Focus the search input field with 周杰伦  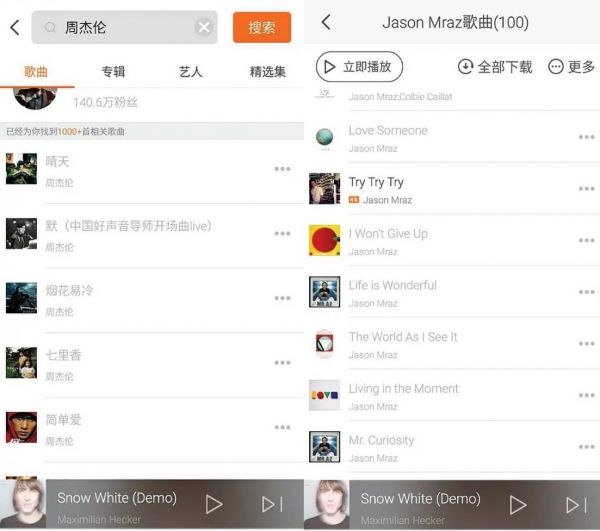point(124,27)
